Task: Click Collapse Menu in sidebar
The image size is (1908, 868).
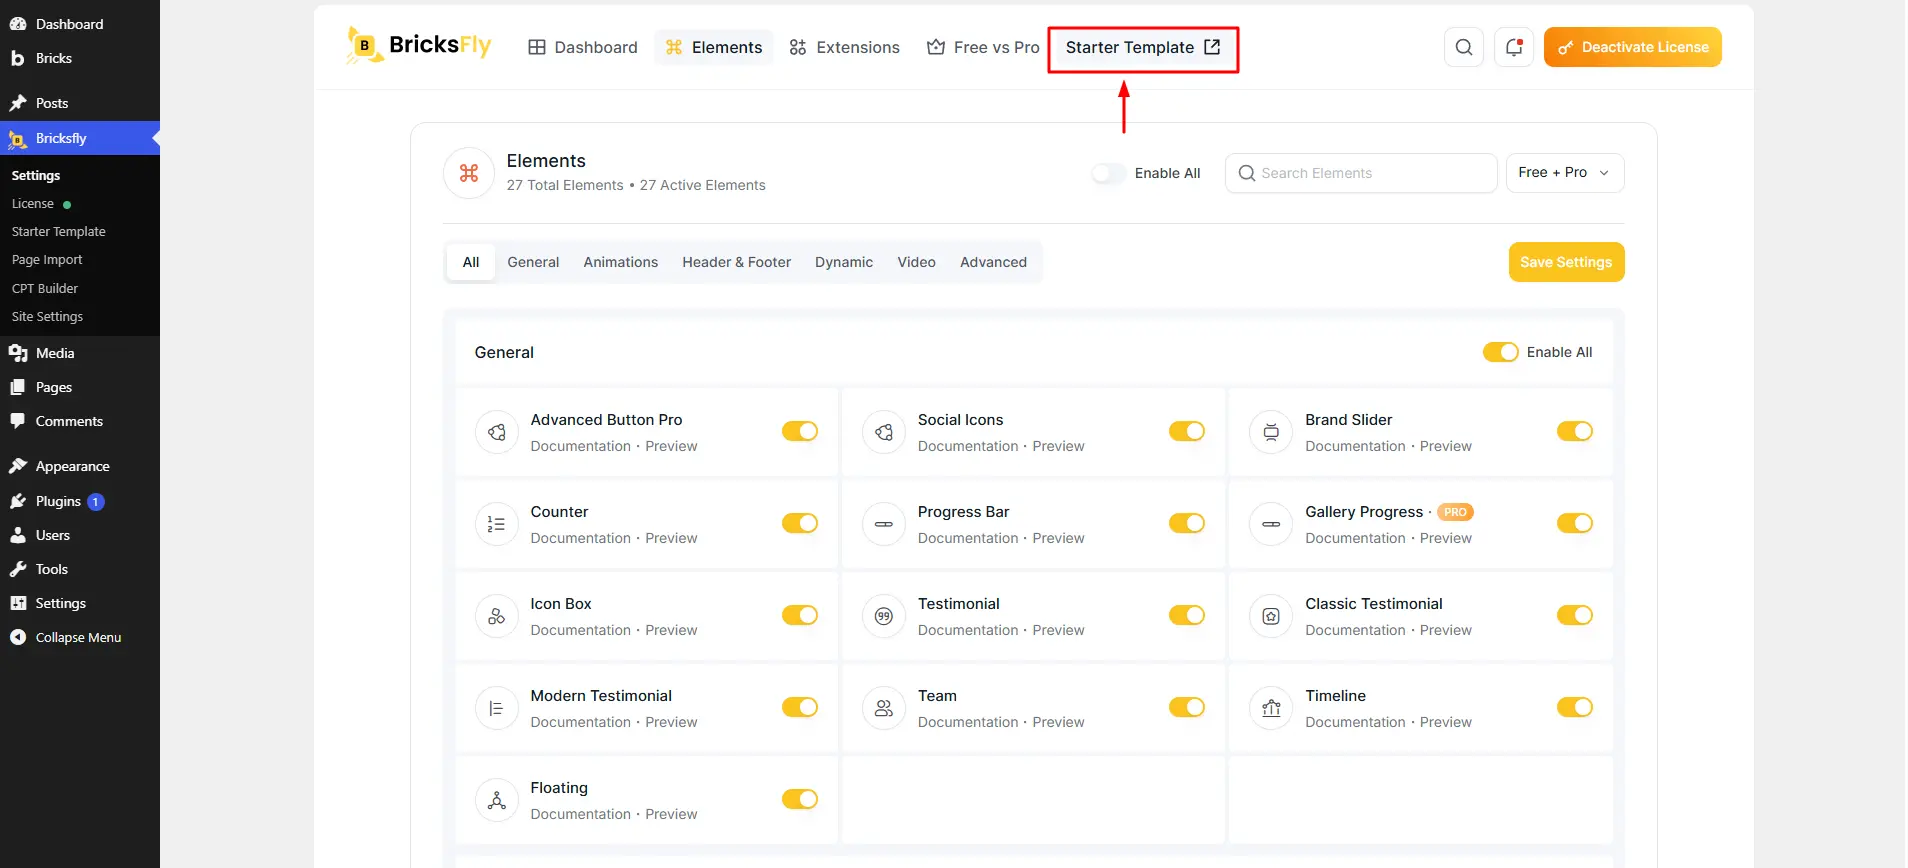Action: point(80,637)
